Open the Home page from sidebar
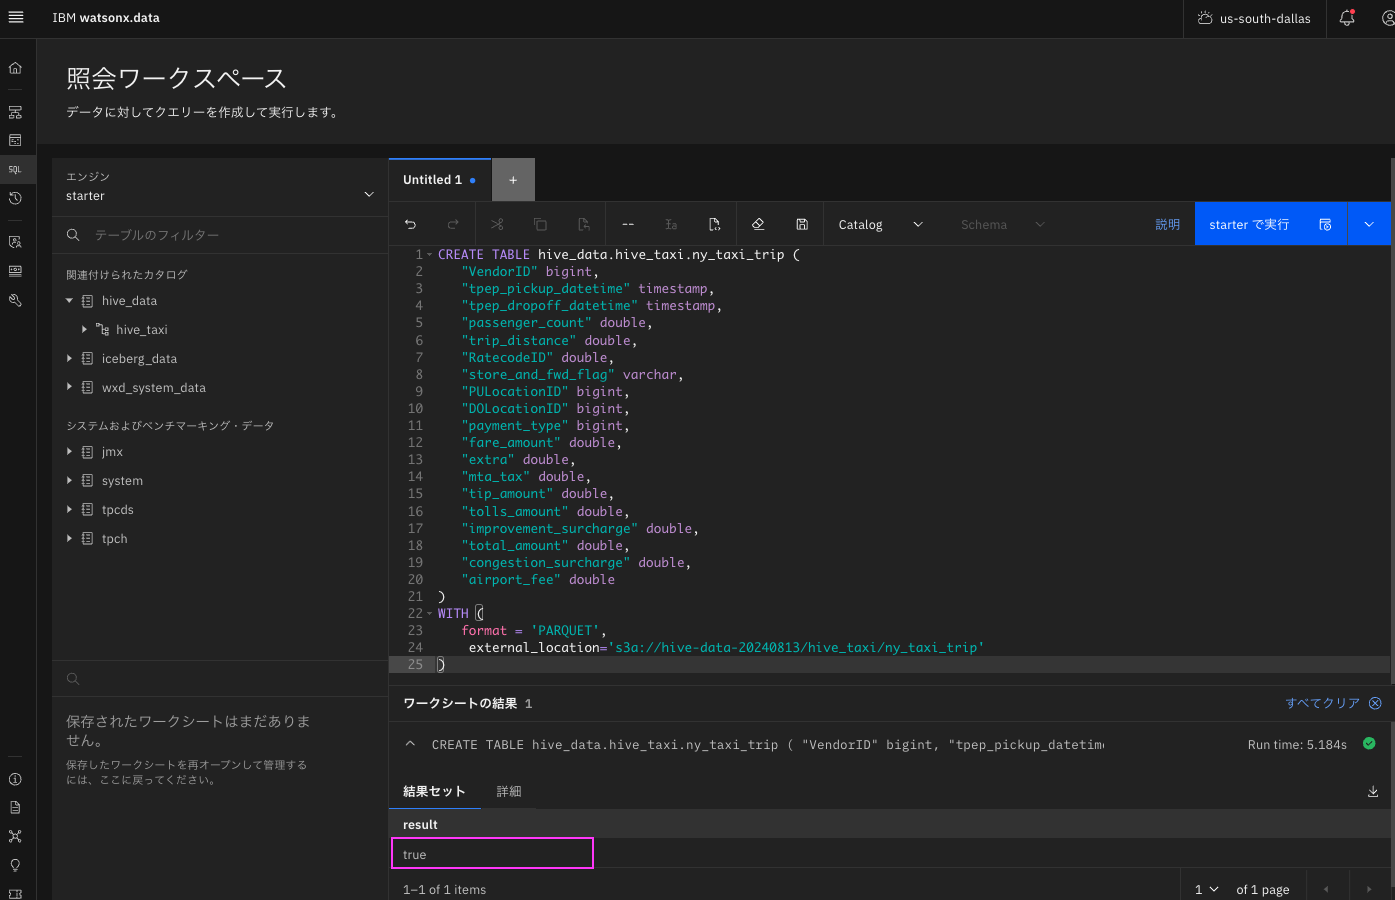The height and width of the screenshot is (900, 1395). [15, 68]
